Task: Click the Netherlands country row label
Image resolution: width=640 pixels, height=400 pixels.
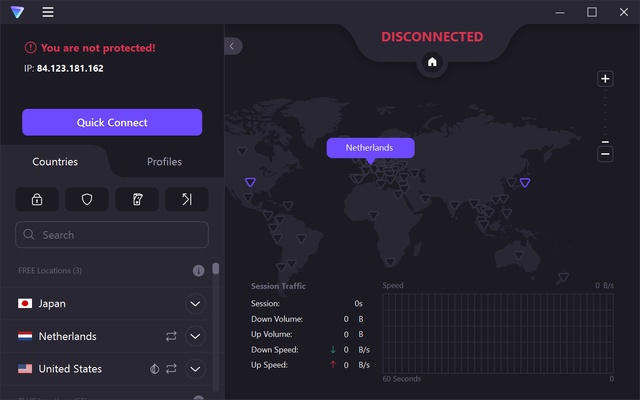Action: tap(67, 336)
